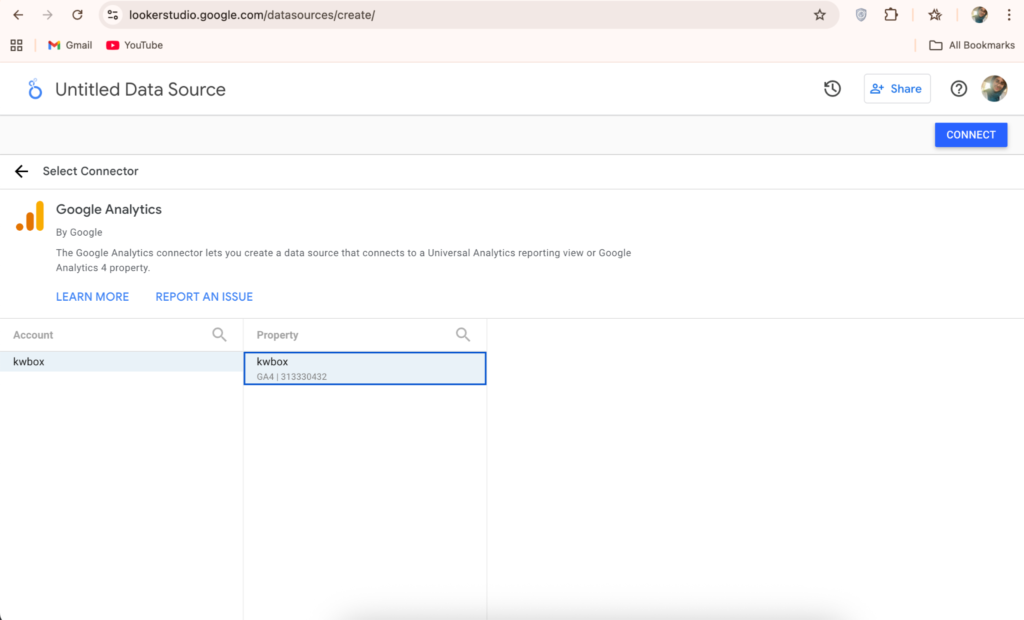Open the Google apps grid shortcut

pyautogui.click(x=16, y=45)
